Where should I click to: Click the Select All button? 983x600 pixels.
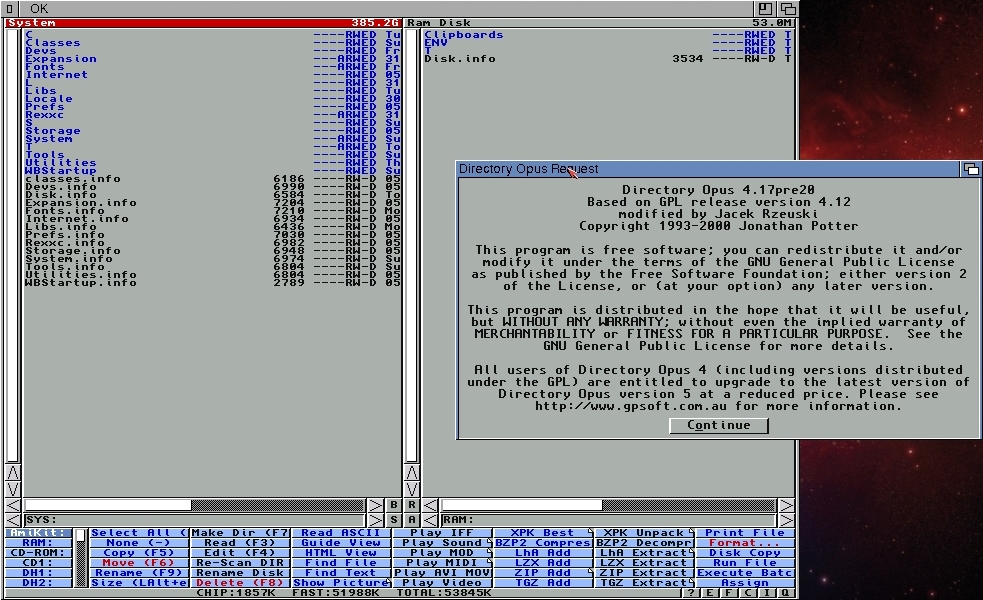[139, 533]
